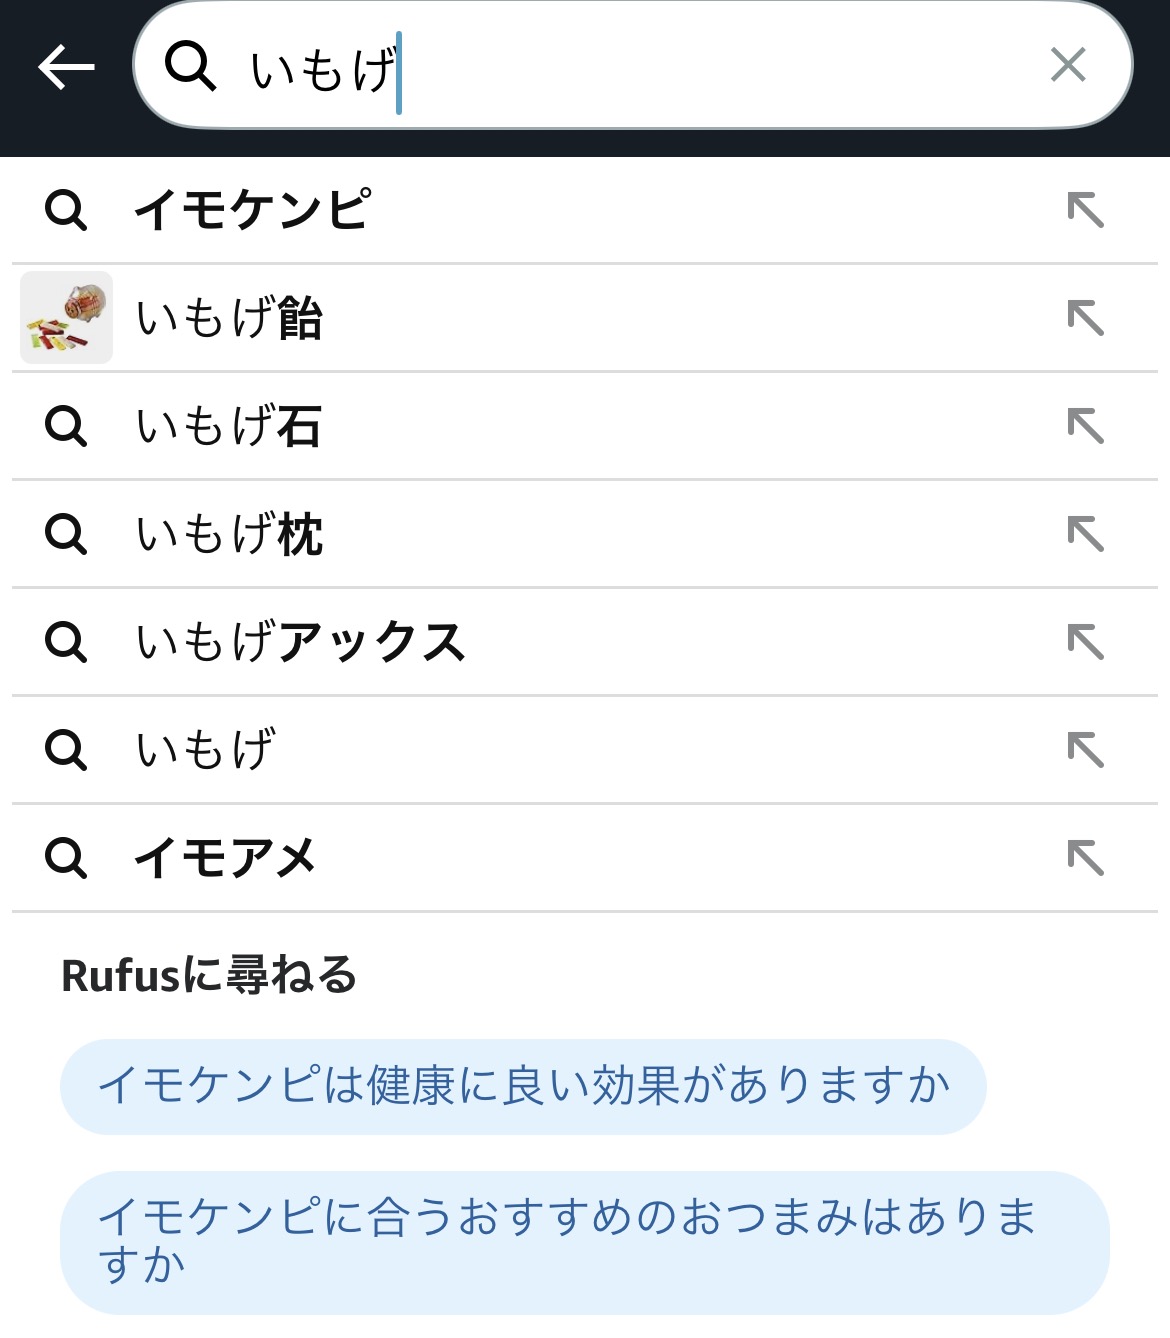This screenshot has height=1338, width=1170.
Task: Ask Rufus about おつまみ pairing with イモケンピ
Action: (x=584, y=1241)
